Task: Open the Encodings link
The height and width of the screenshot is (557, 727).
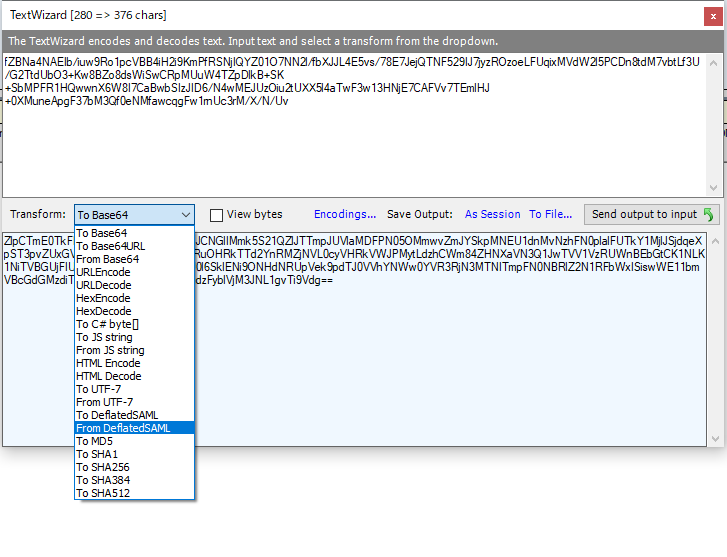Action: pos(345,214)
